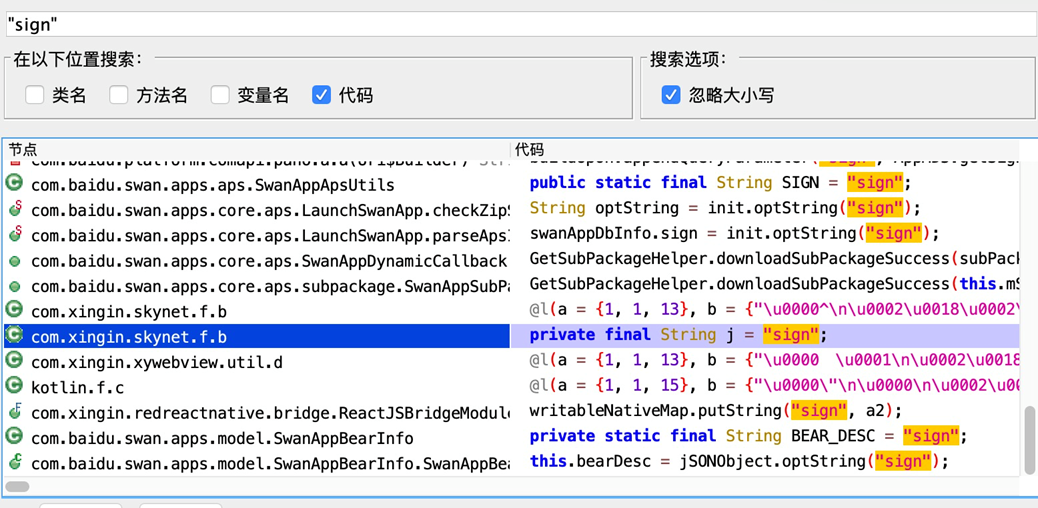
Task: Select the BEAR_DESC code result line
Action: click(748, 437)
